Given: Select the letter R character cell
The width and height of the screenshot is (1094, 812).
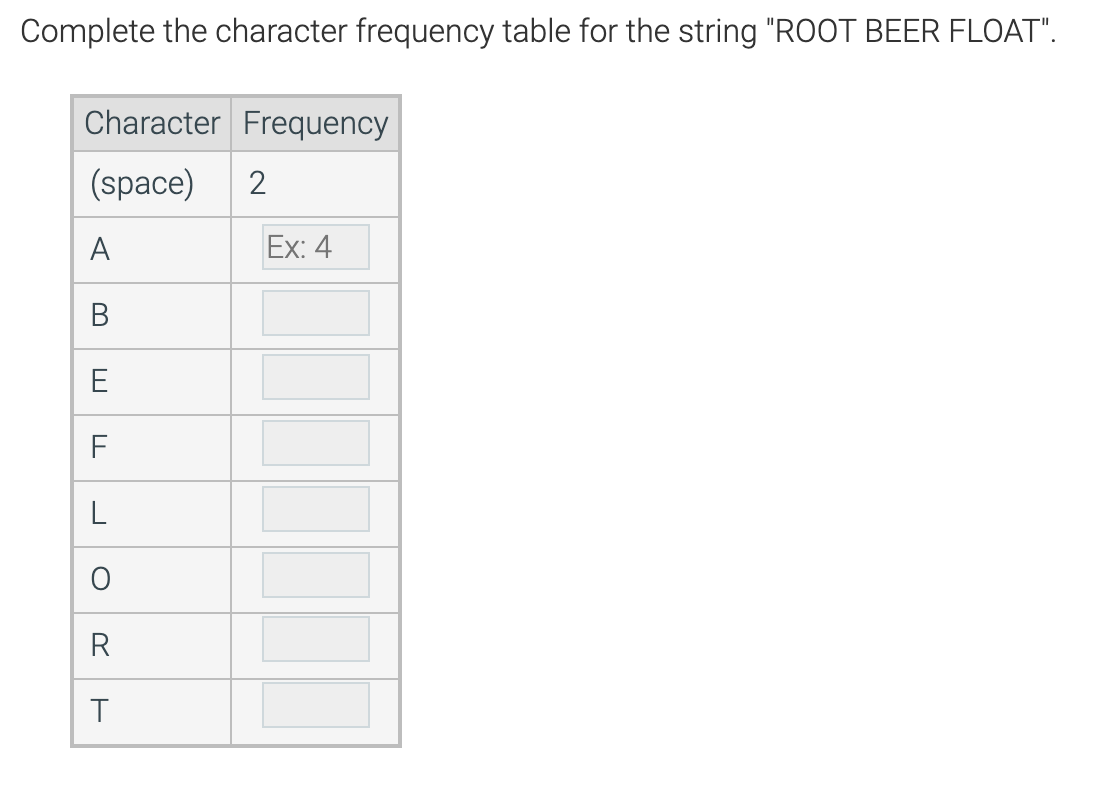Looking at the screenshot, I should [x=152, y=645].
